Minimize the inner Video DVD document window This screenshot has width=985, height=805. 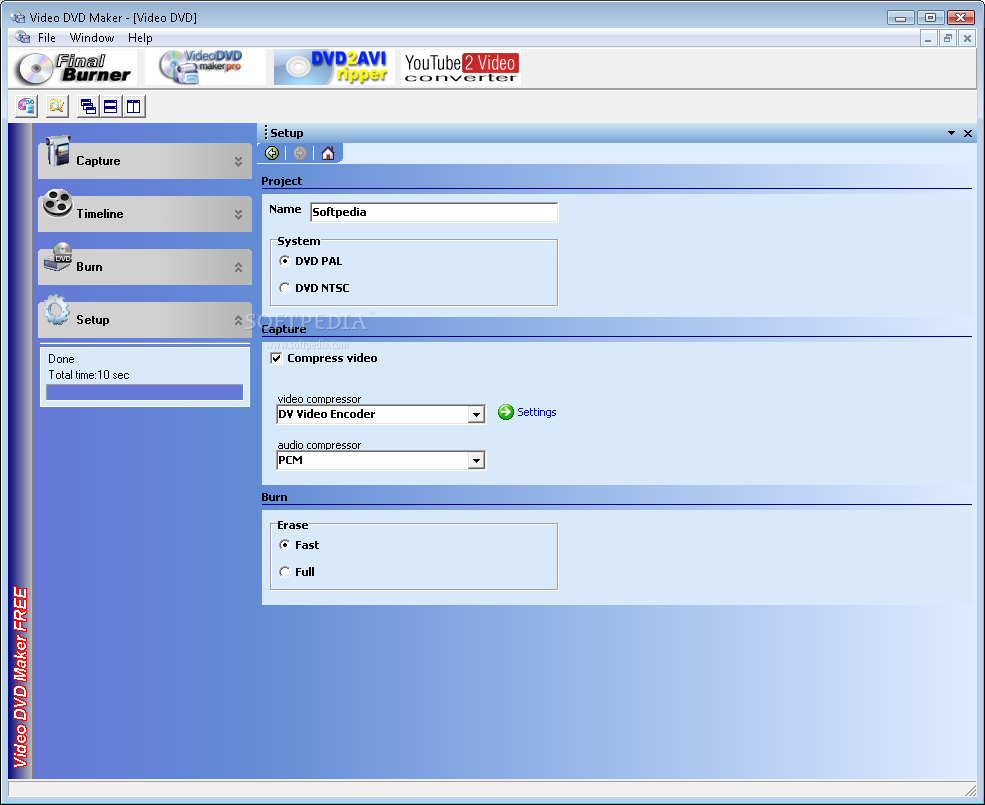click(928, 39)
